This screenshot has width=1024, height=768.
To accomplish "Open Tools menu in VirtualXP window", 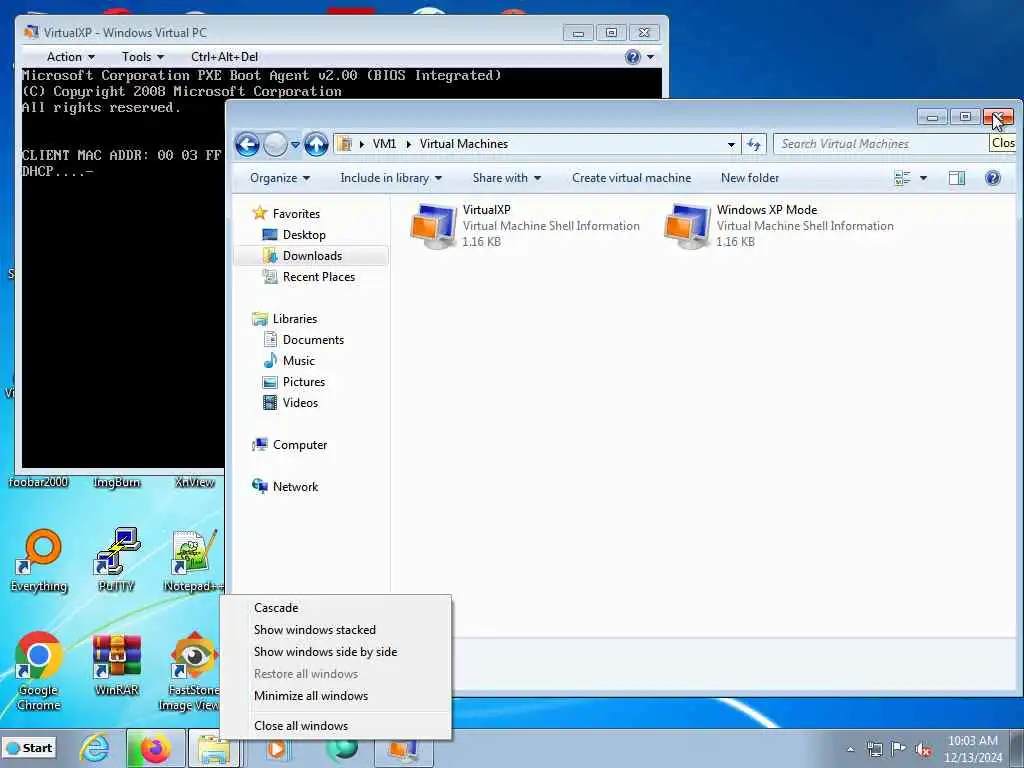I will (142, 57).
